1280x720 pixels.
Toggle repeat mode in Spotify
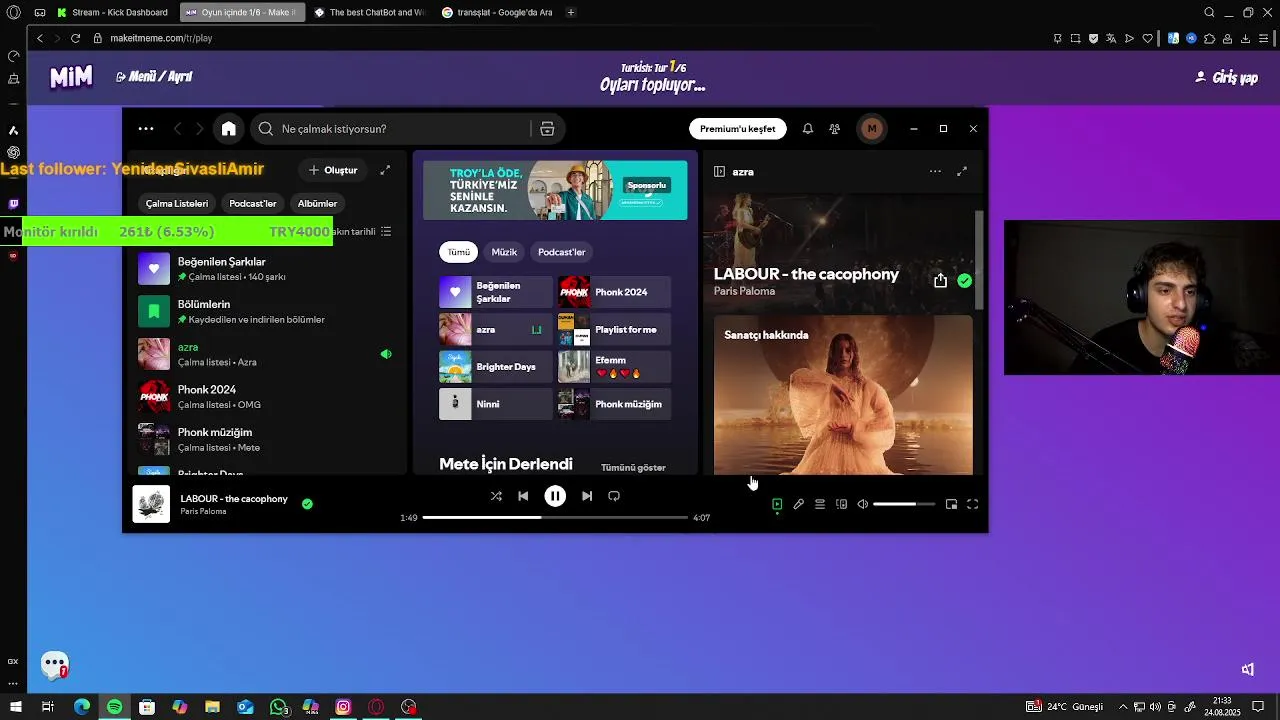(614, 496)
